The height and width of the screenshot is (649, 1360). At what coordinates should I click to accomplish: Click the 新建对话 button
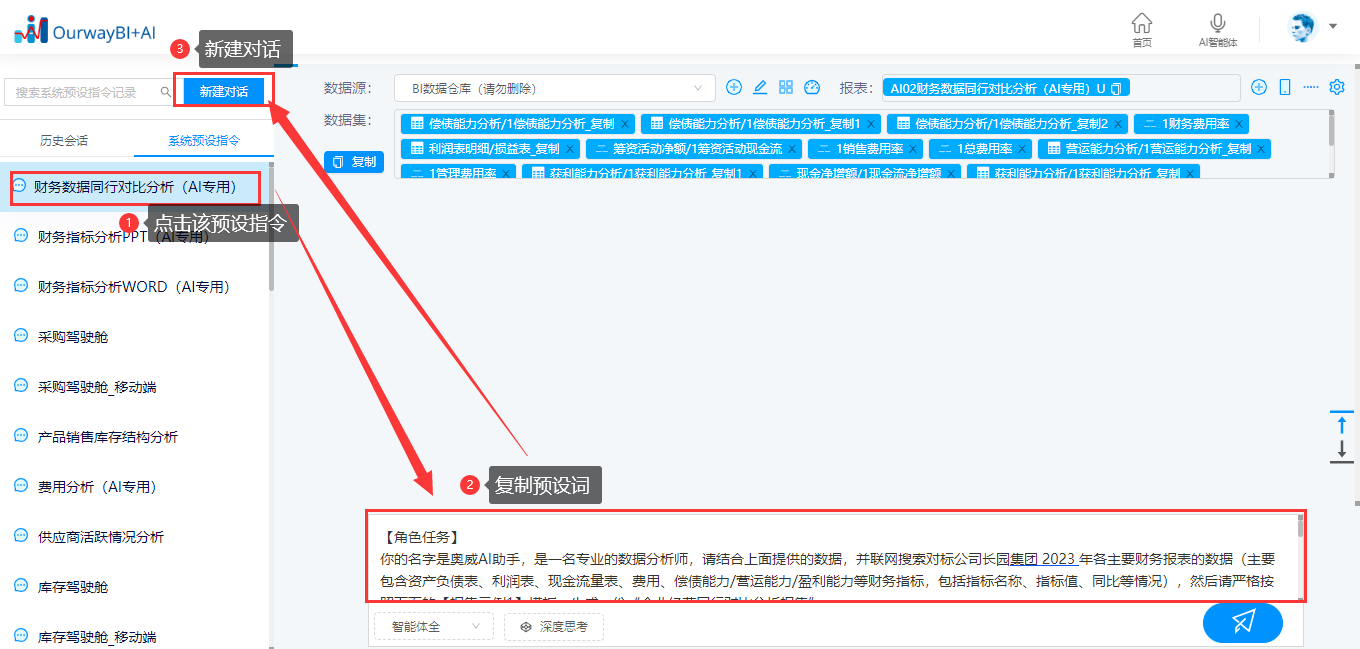[x=223, y=91]
